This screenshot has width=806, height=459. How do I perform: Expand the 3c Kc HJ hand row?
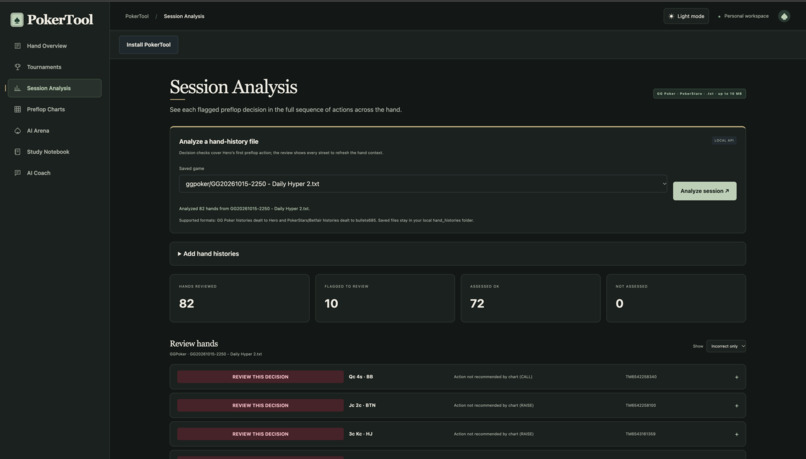[x=736, y=434]
